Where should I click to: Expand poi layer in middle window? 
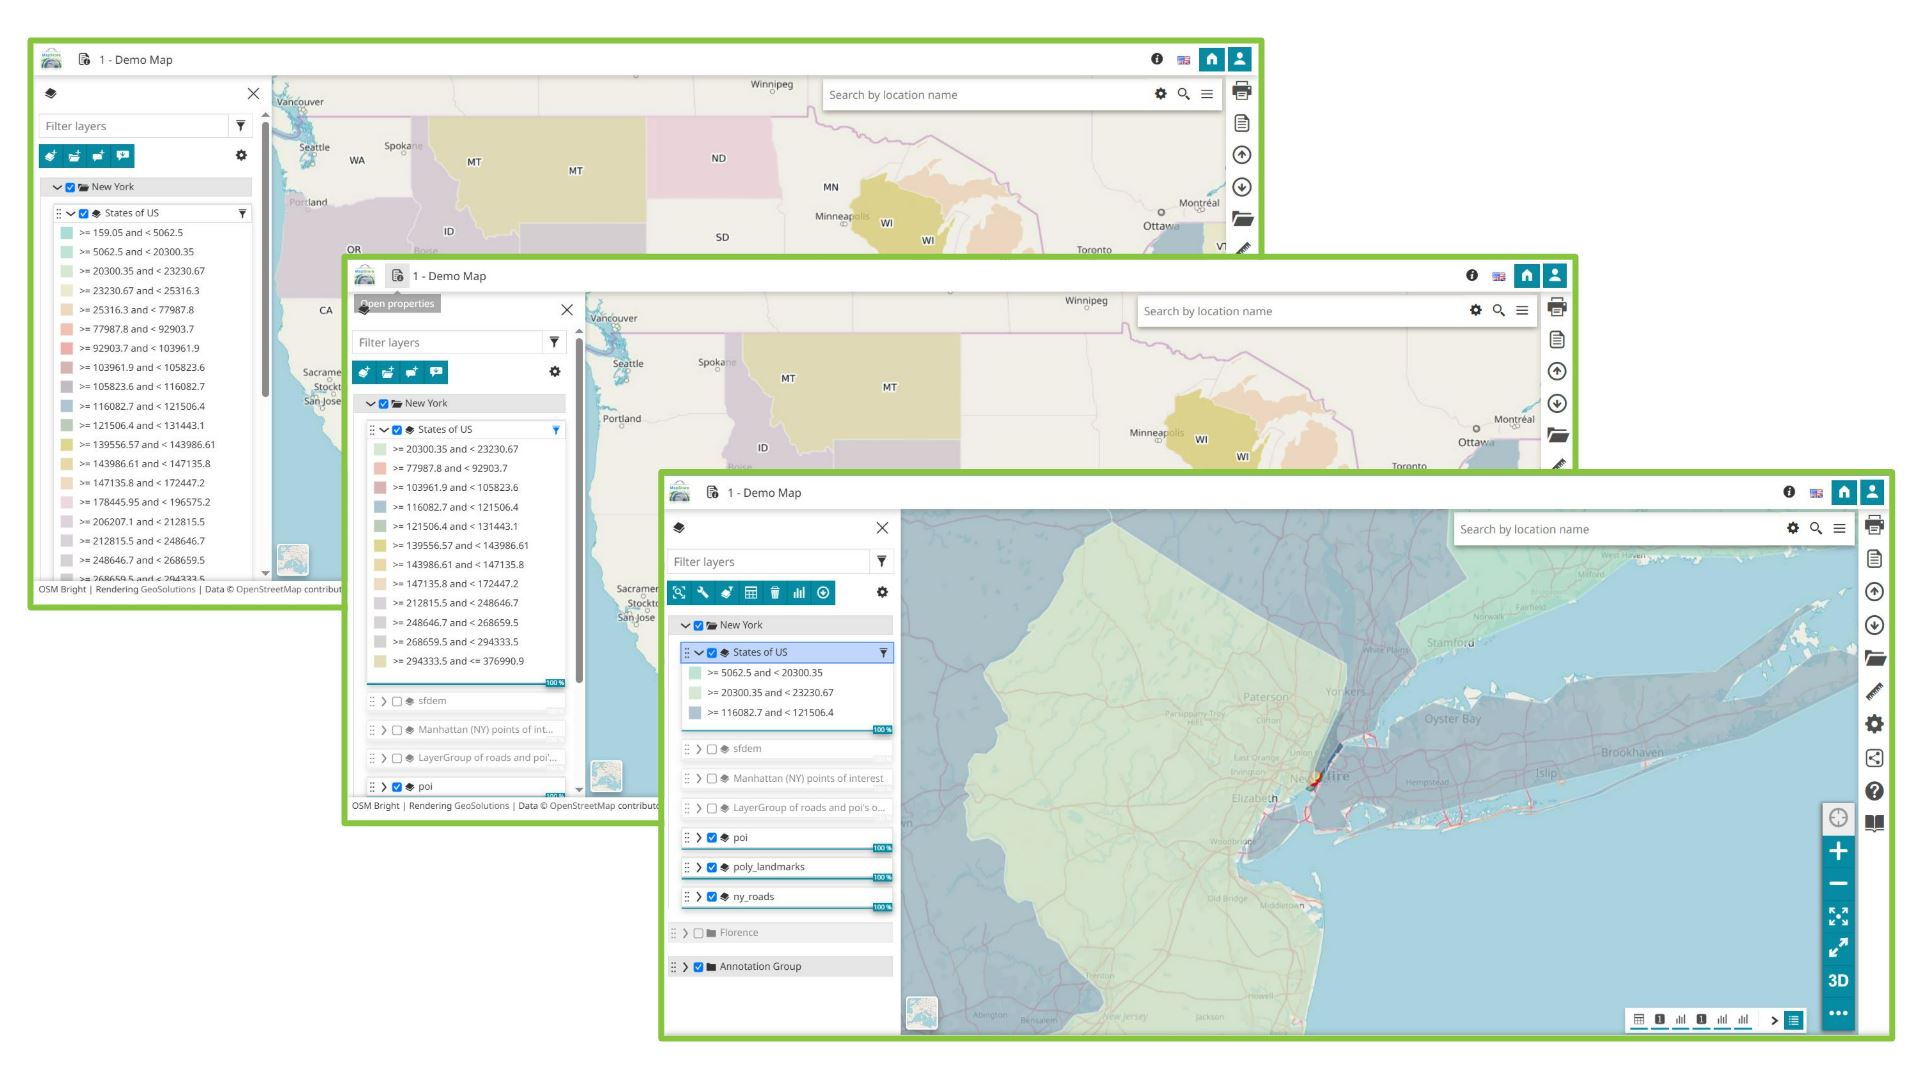coord(384,787)
